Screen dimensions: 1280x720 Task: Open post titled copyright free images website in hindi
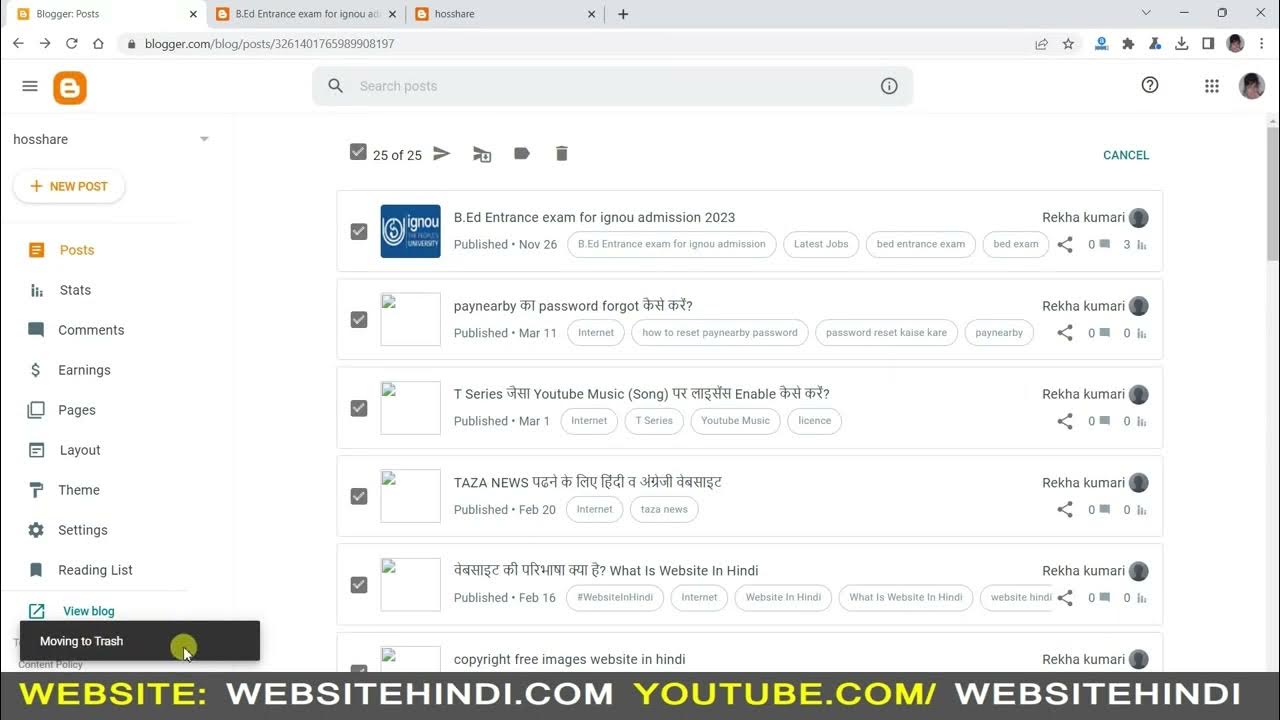click(x=570, y=659)
